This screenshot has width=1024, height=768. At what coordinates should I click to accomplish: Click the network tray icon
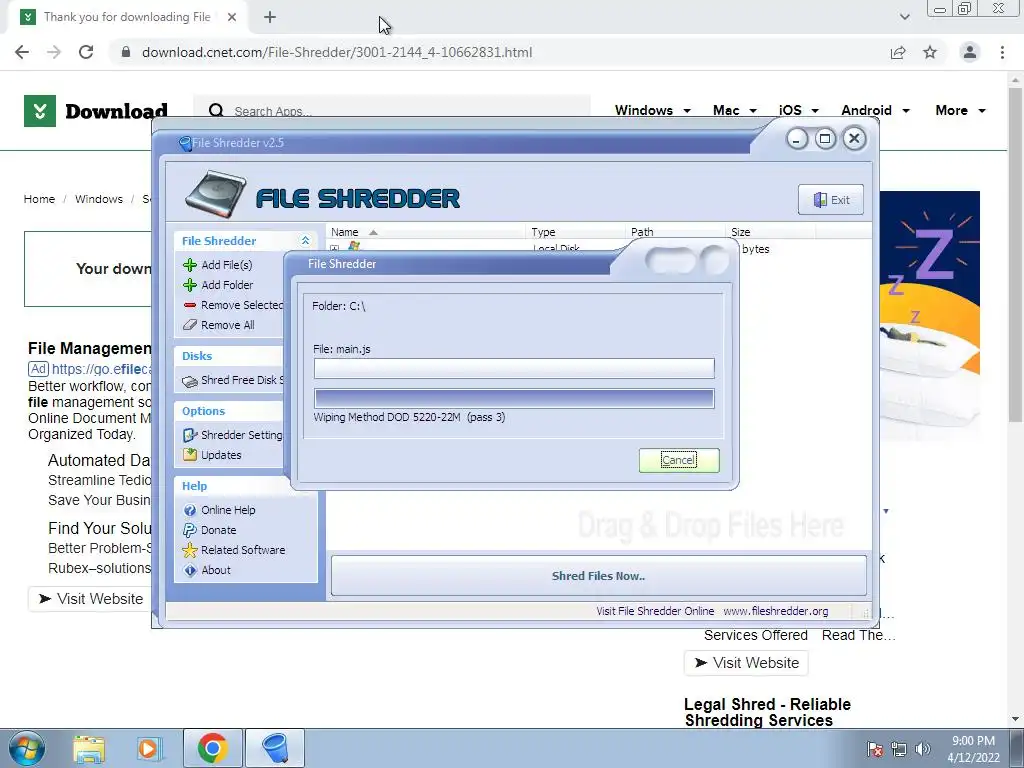click(x=899, y=749)
